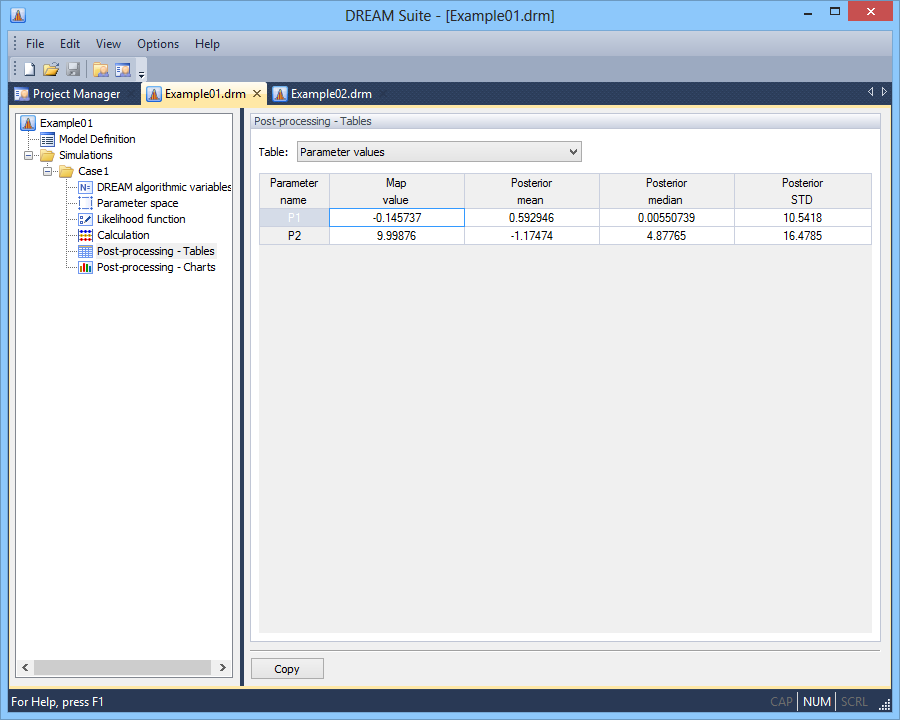Screen dimensions: 900x720
Task: Click the SCRL status bar indicator
Action: 854,702
